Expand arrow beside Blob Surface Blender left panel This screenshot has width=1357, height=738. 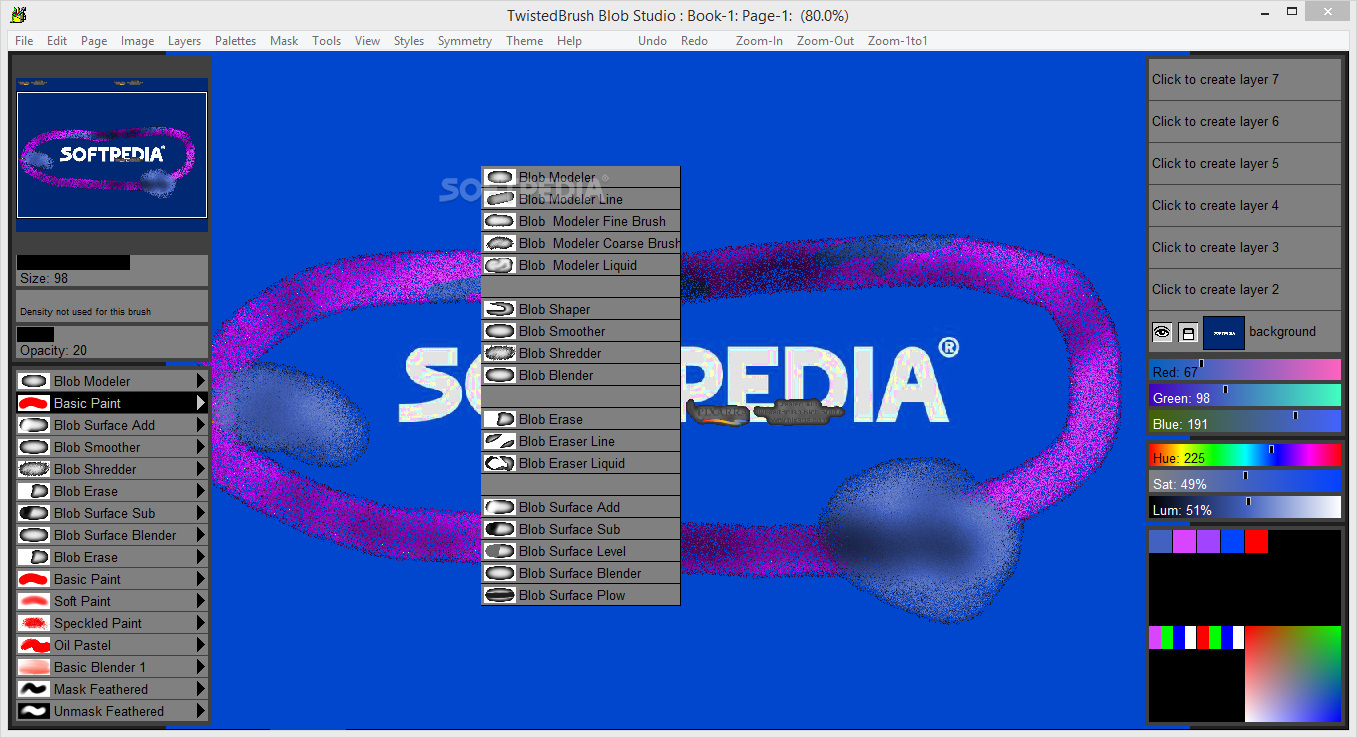coord(201,535)
